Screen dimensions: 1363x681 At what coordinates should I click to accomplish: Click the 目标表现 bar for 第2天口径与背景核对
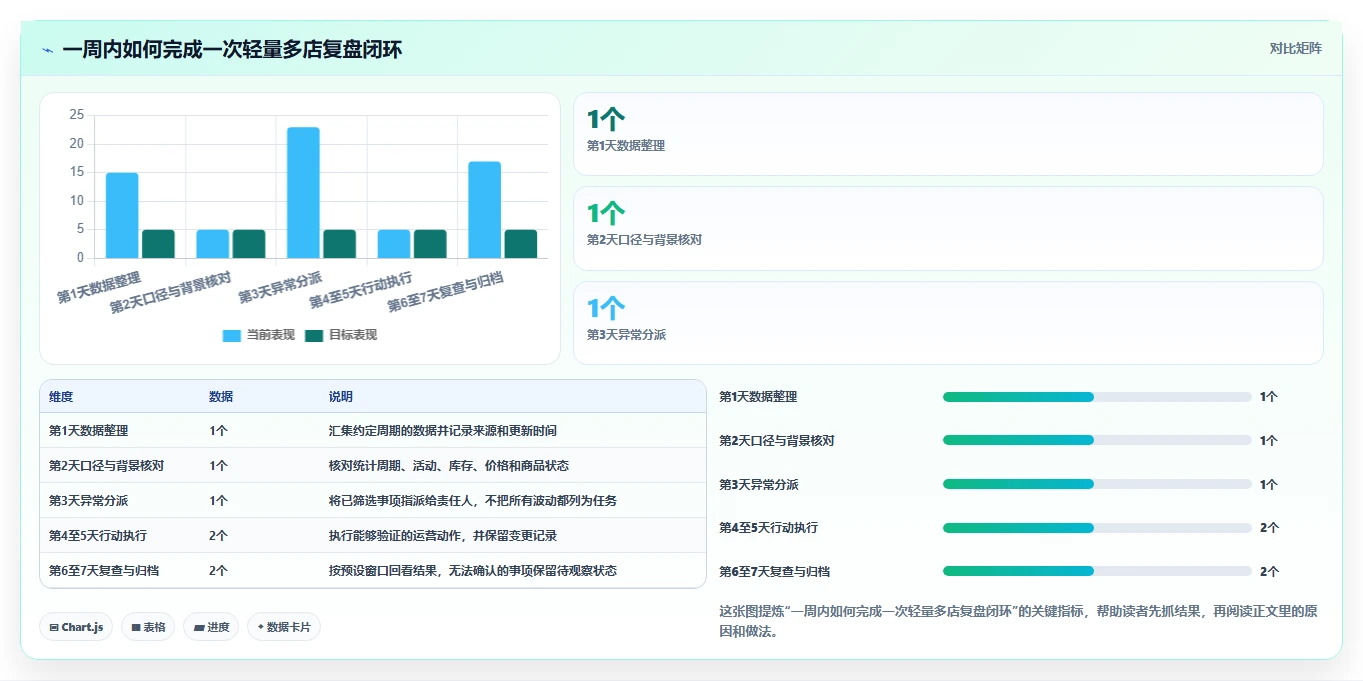click(x=249, y=244)
